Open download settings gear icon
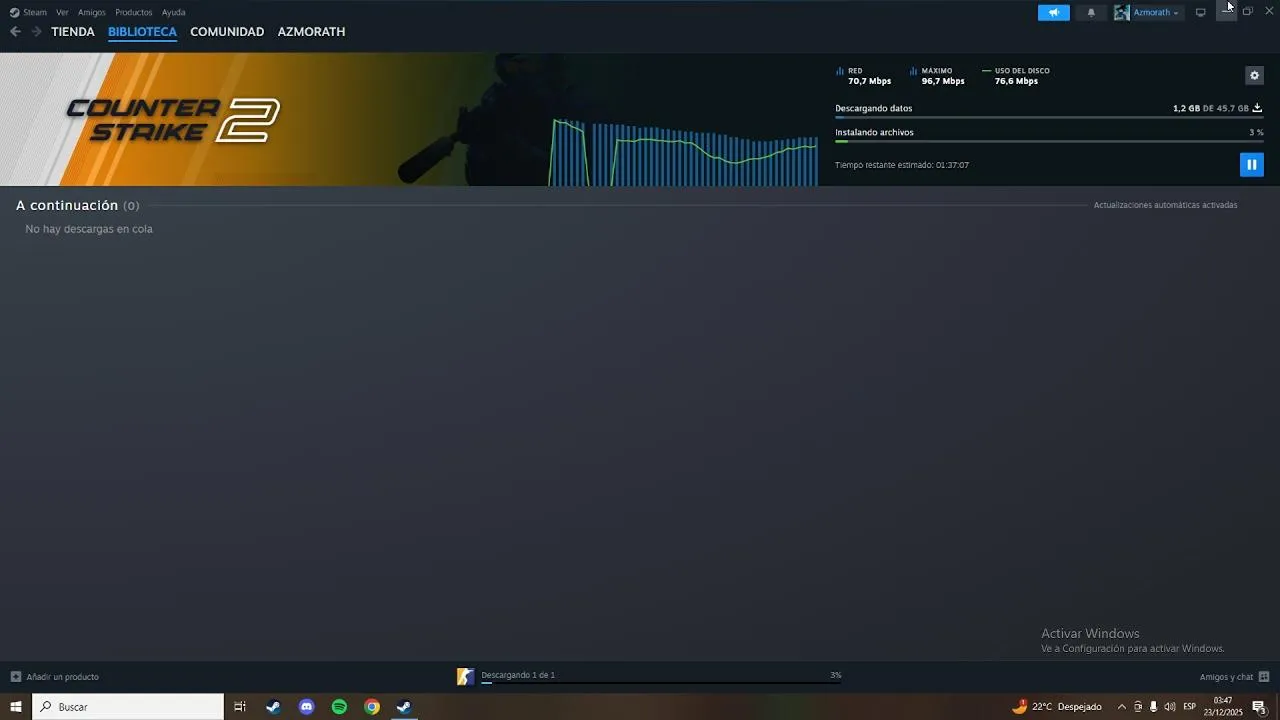Image resolution: width=1280 pixels, height=720 pixels. (1254, 75)
